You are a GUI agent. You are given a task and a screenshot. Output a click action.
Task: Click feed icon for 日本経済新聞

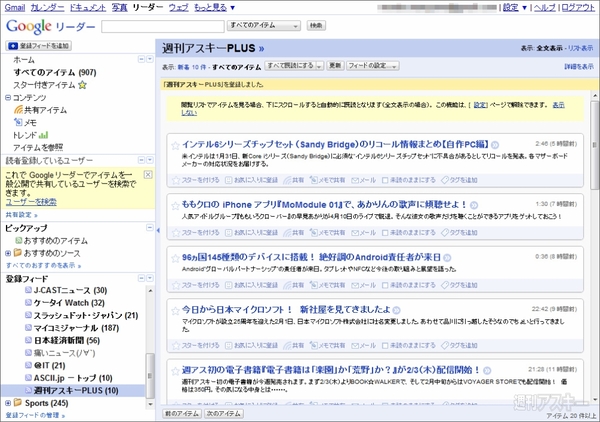[x=28, y=340]
